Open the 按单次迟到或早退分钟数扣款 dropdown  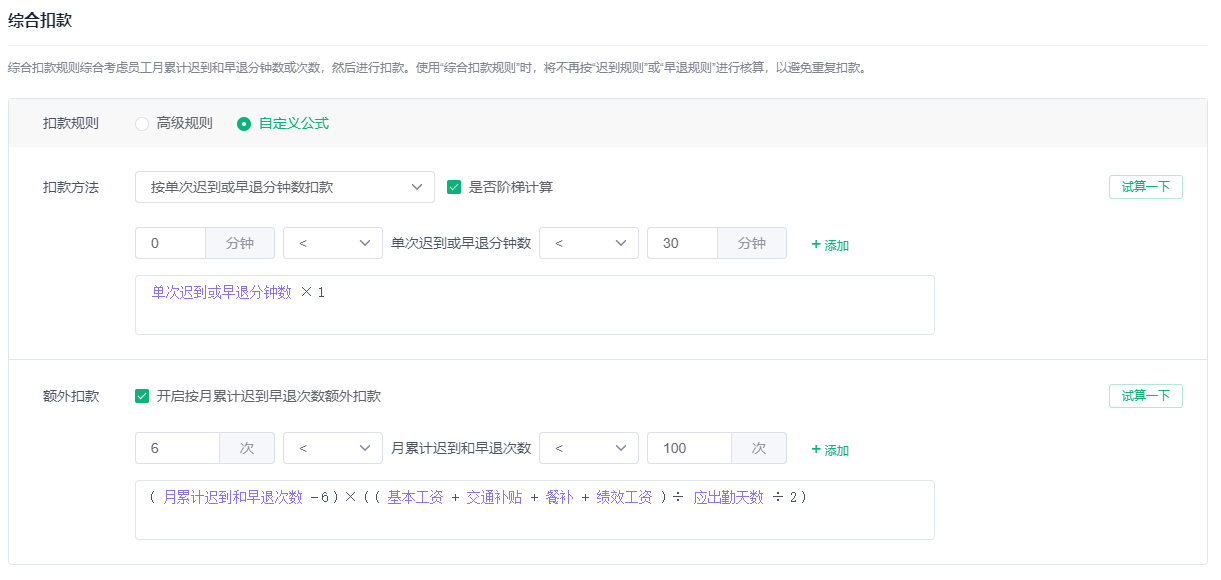[x=285, y=187]
